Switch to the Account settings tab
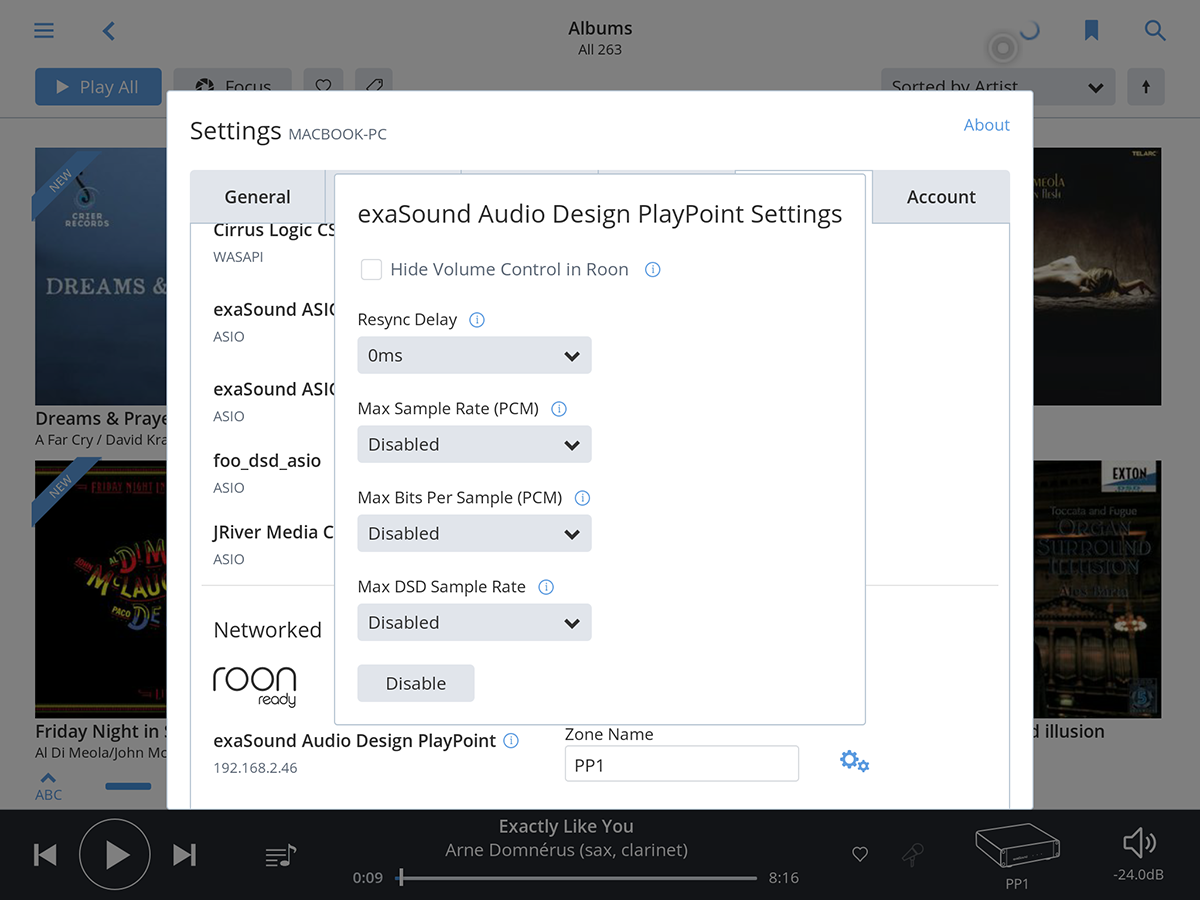This screenshot has height=900, width=1200. [x=941, y=197]
